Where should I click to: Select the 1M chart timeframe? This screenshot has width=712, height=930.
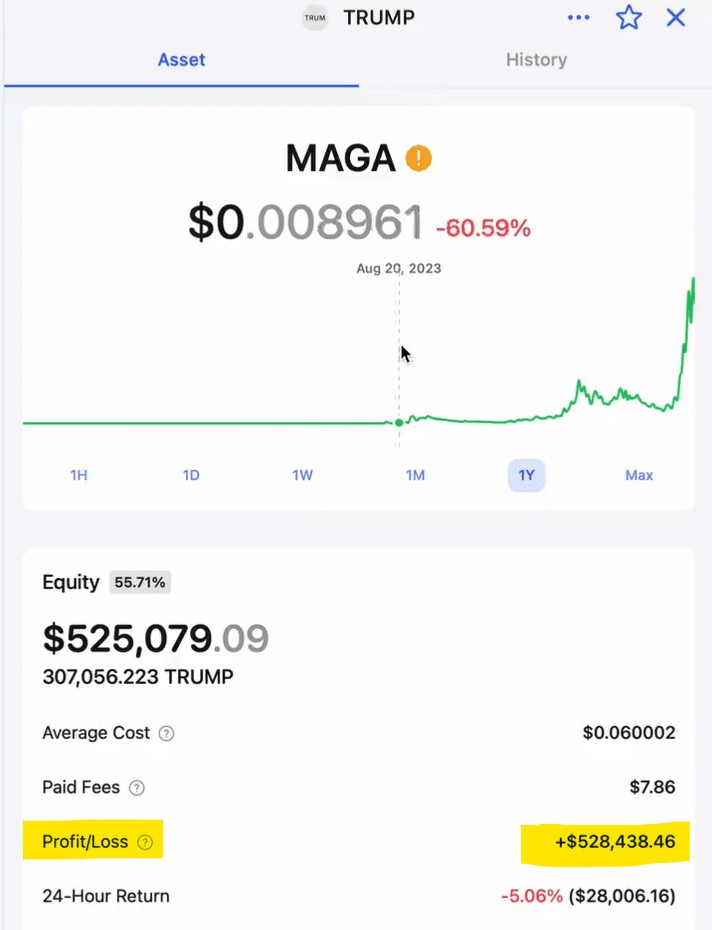415,475
